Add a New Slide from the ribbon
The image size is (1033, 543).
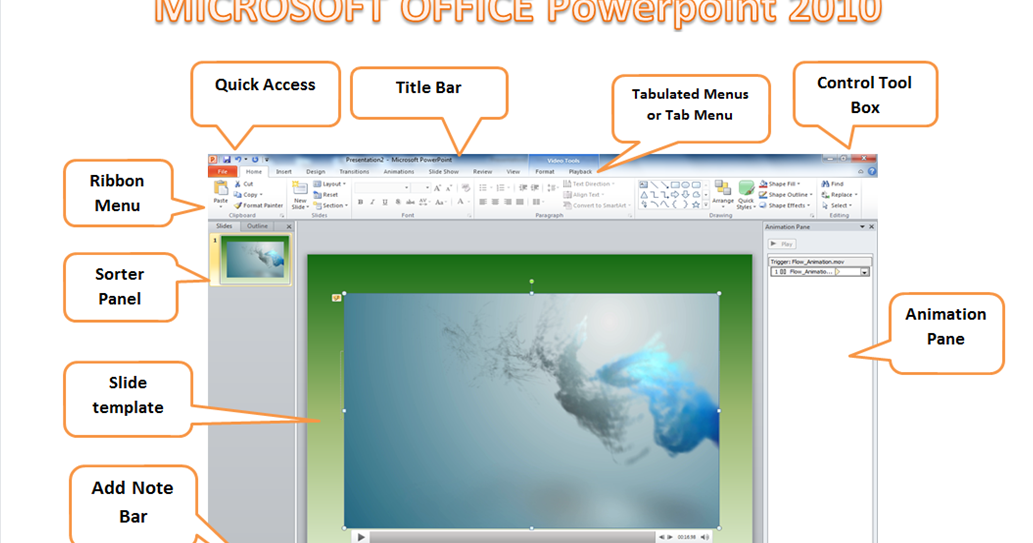point(300,195)
